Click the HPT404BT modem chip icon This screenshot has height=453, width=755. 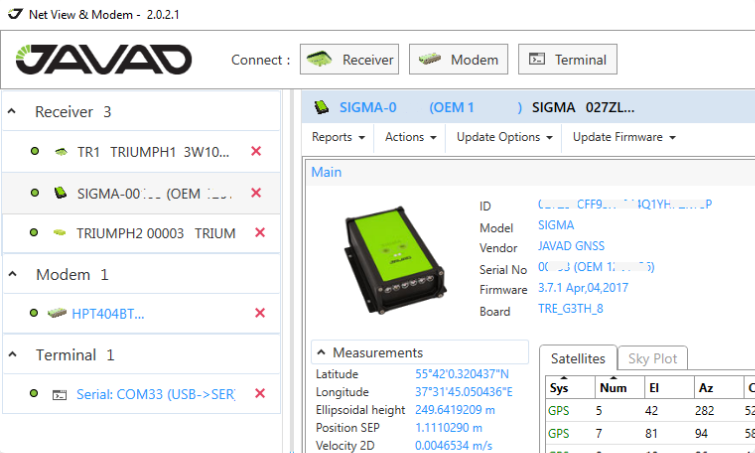pyautogui.click(x=57, y=313)
